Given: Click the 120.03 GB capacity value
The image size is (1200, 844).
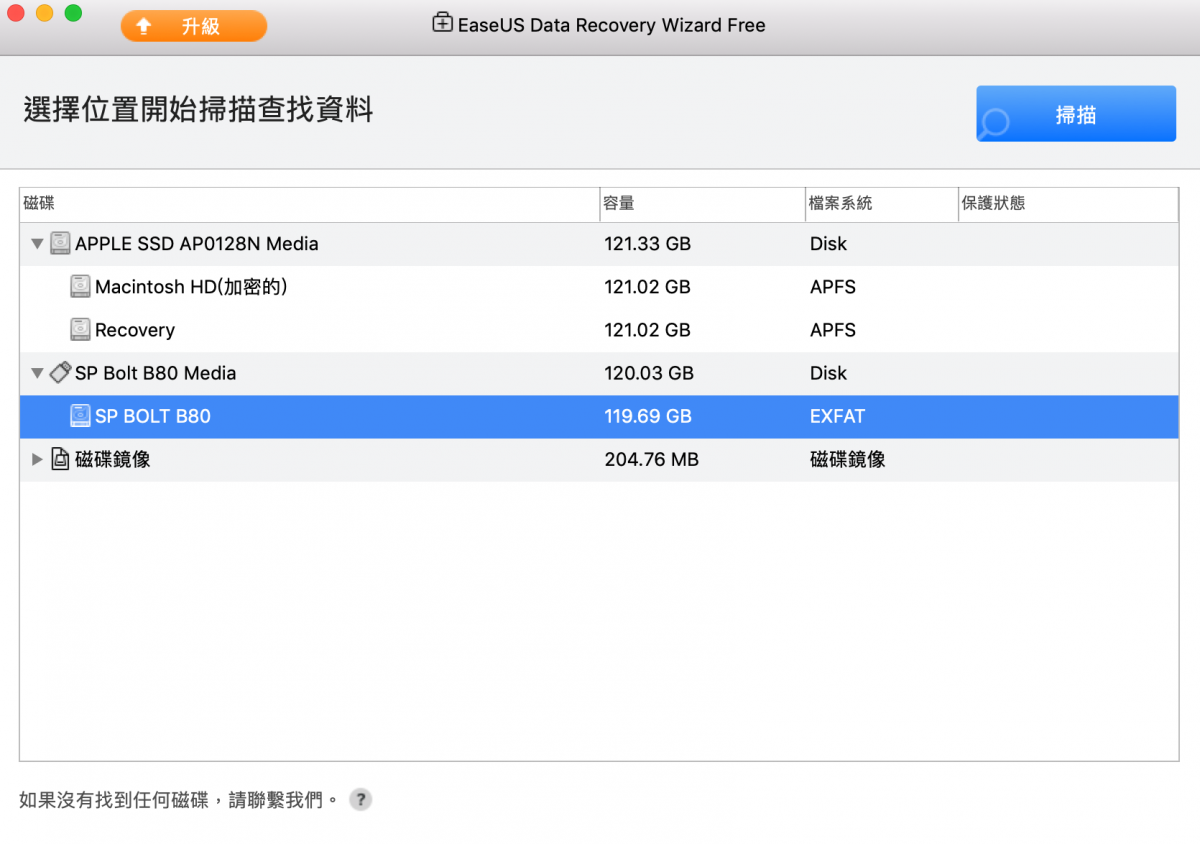Looking at the screenshot, I should point(649,373).
